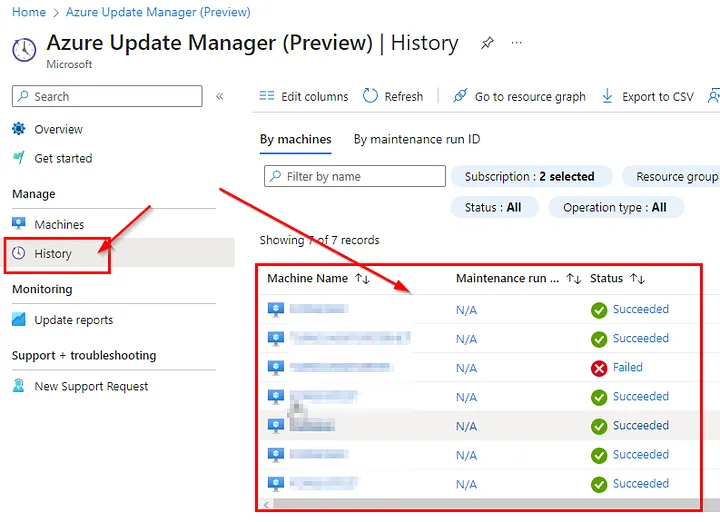The width and height of the screenshot is (720, 522).
Task: Export records using Export to CSV
Action: tap(647, 97)
